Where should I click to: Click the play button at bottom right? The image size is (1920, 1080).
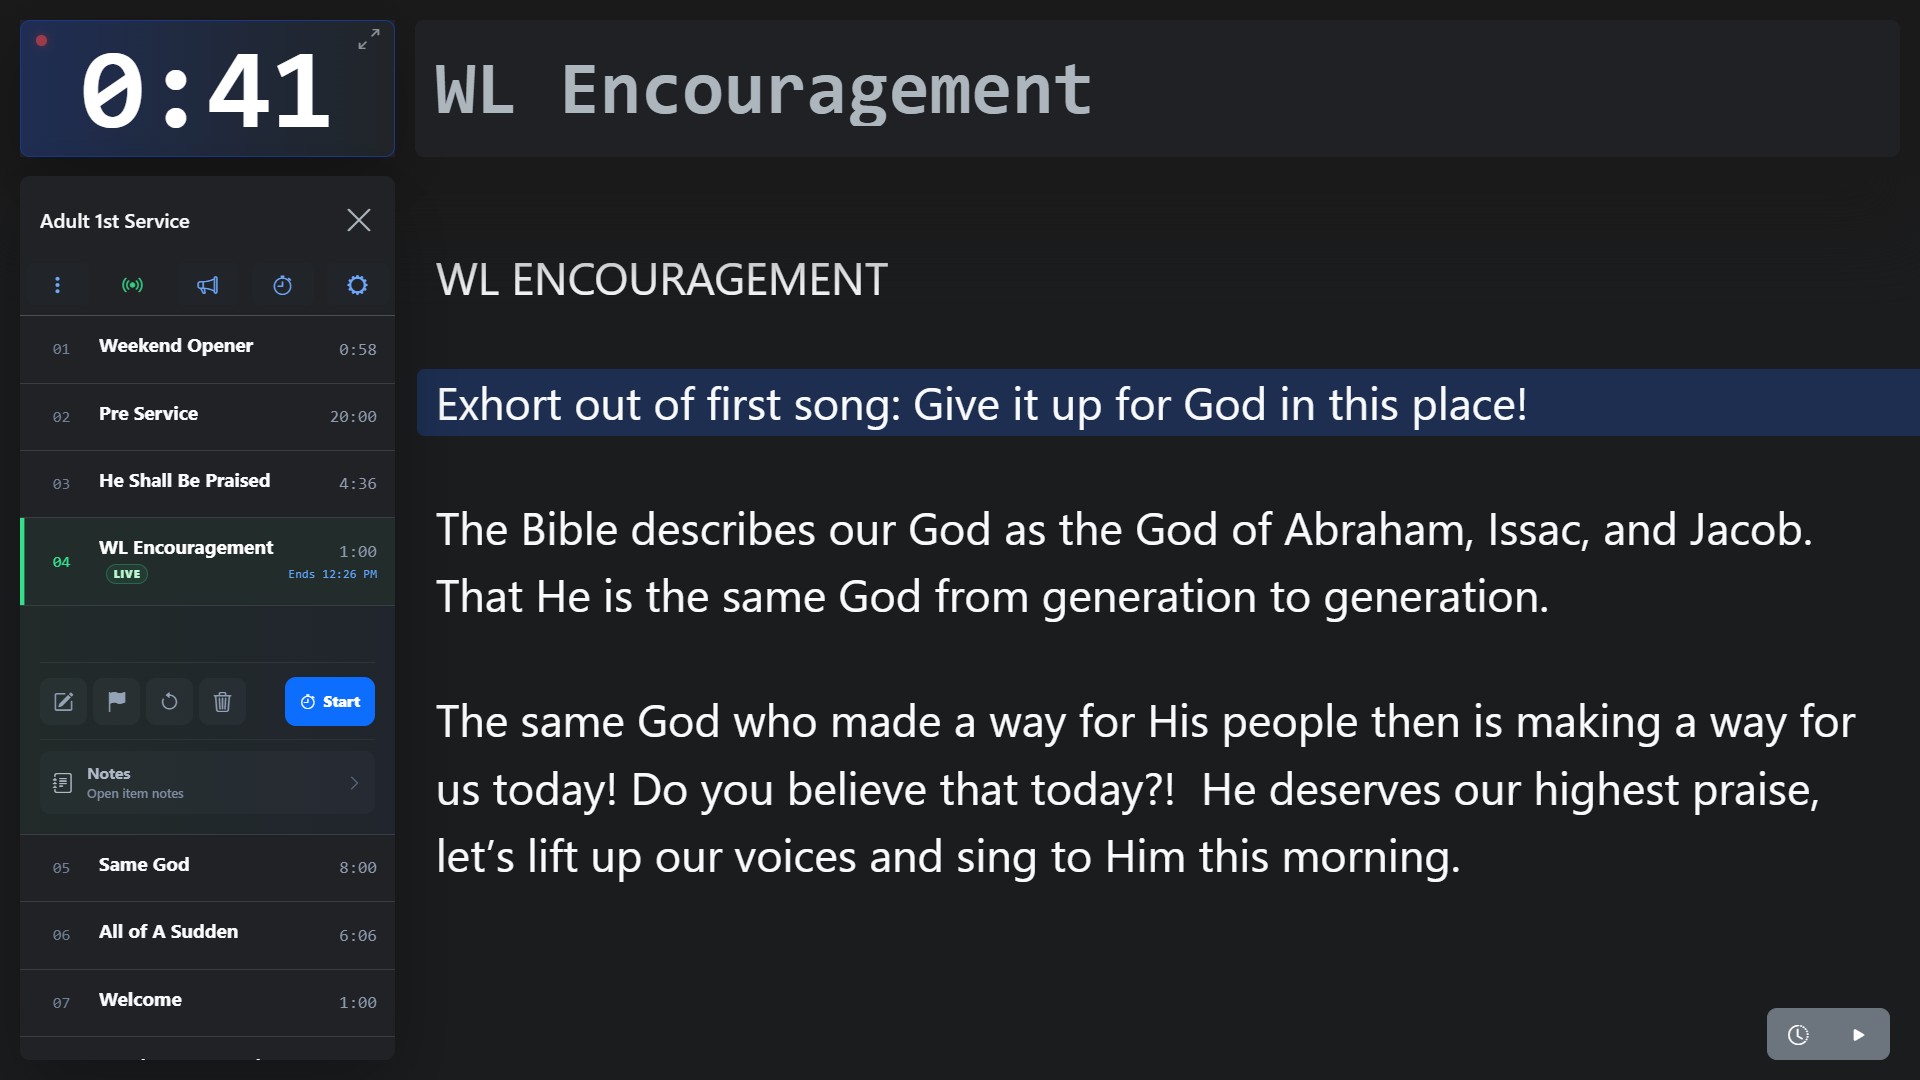coord(1859,1035)
